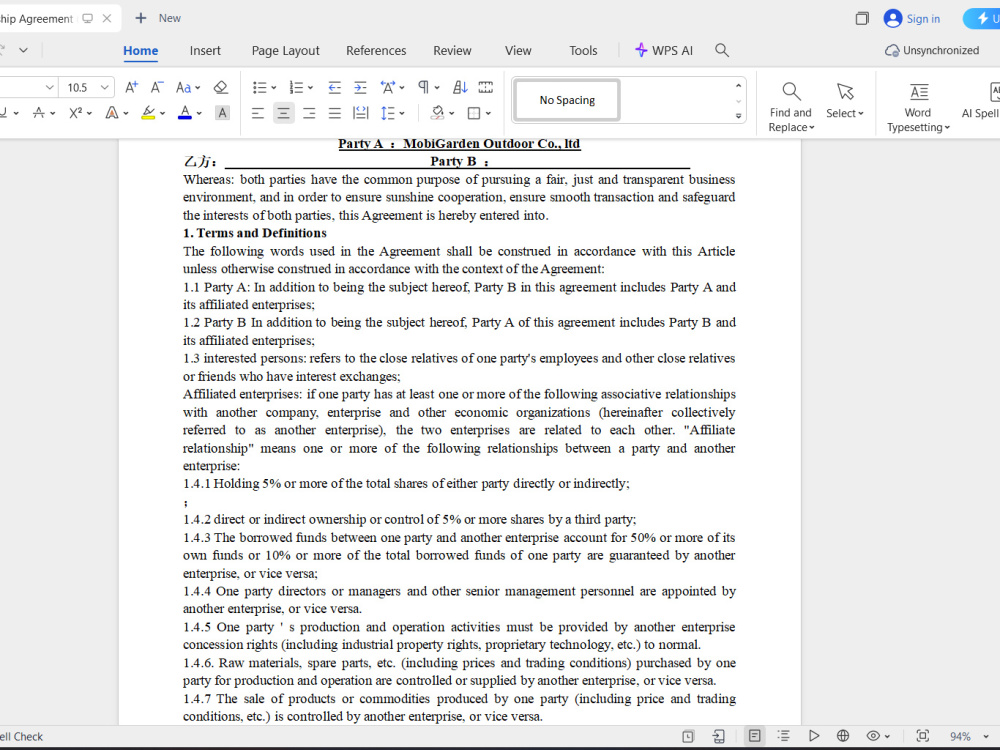This screenshot has width=1000, height=750.
Task: Launch WPS AI
Action: (x=664, y=51)
